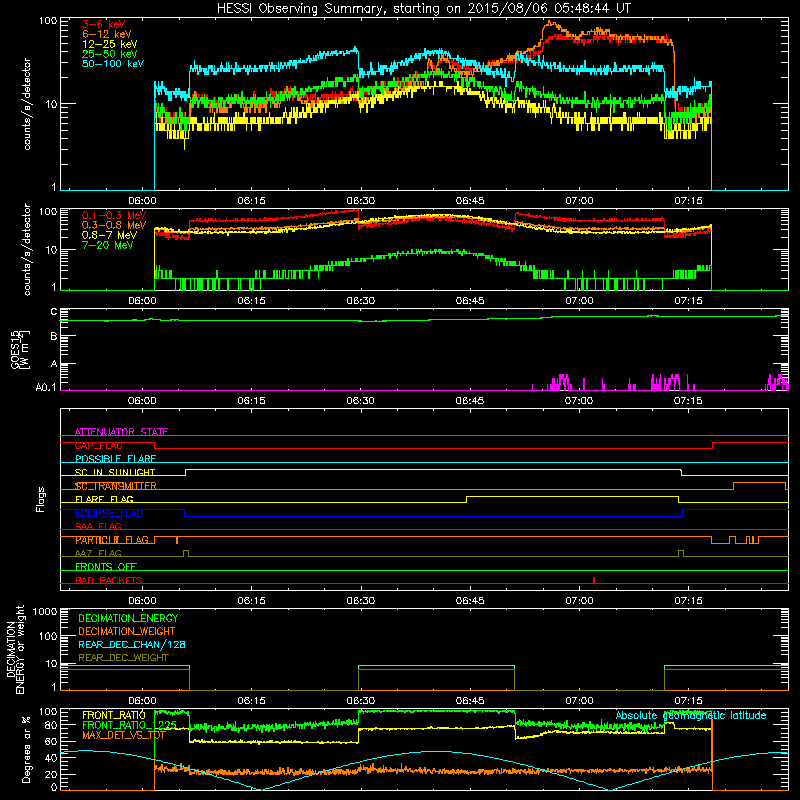Viewport: 800px width, 800px height.
Task: Click the 7-20 MeV legend entry
Action: (x=108, y=245)
